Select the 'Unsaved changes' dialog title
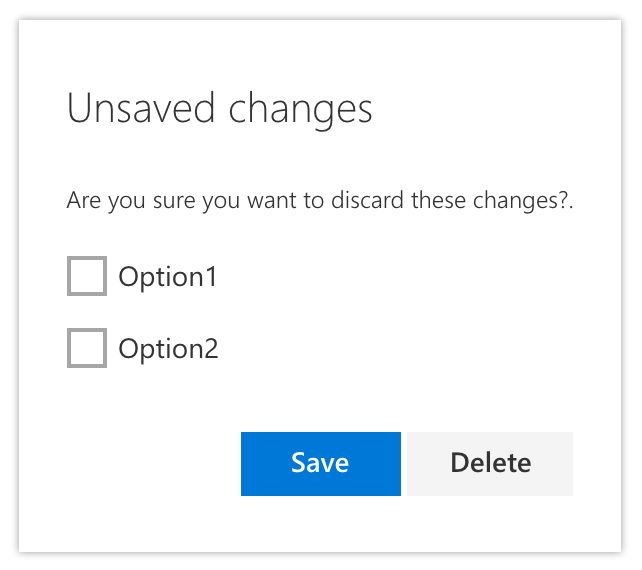The width and height of the screenshot is (642, 570). (x=219, y=109)
